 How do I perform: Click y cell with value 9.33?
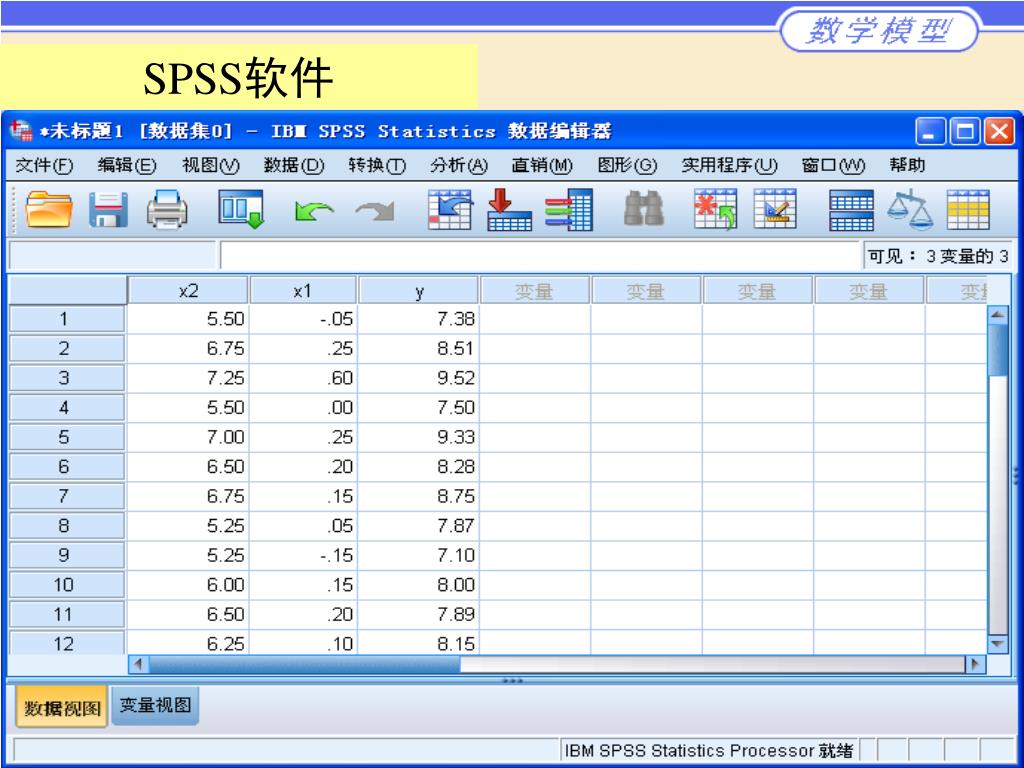point(419,437)
